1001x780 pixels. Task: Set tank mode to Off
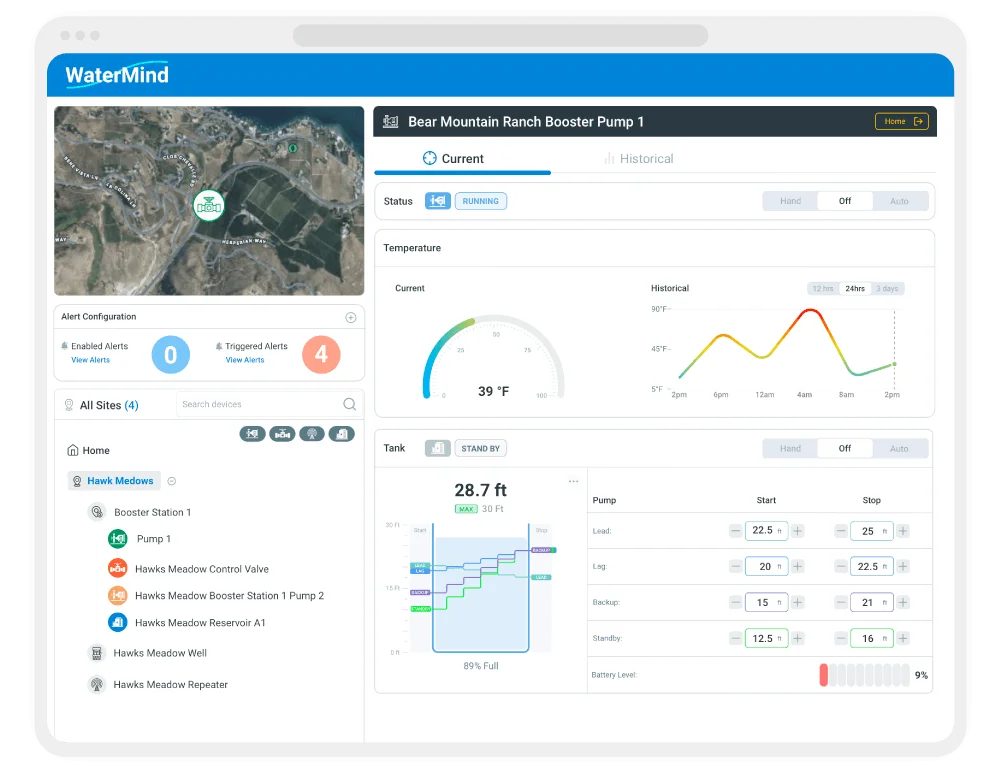(x=845, y=449)
